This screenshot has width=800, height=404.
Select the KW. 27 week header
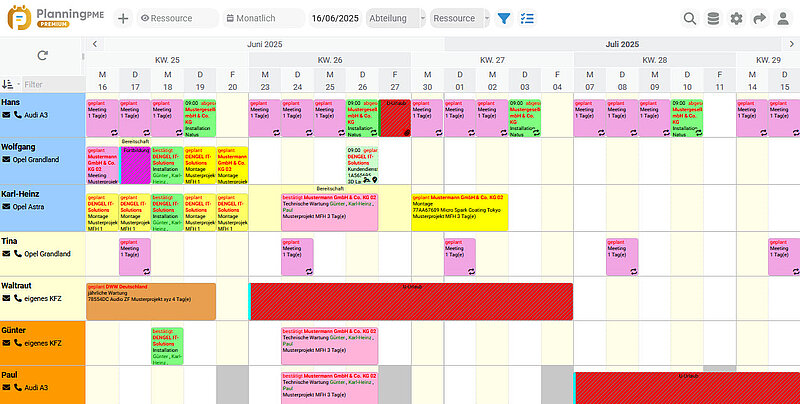click(492, 60)
